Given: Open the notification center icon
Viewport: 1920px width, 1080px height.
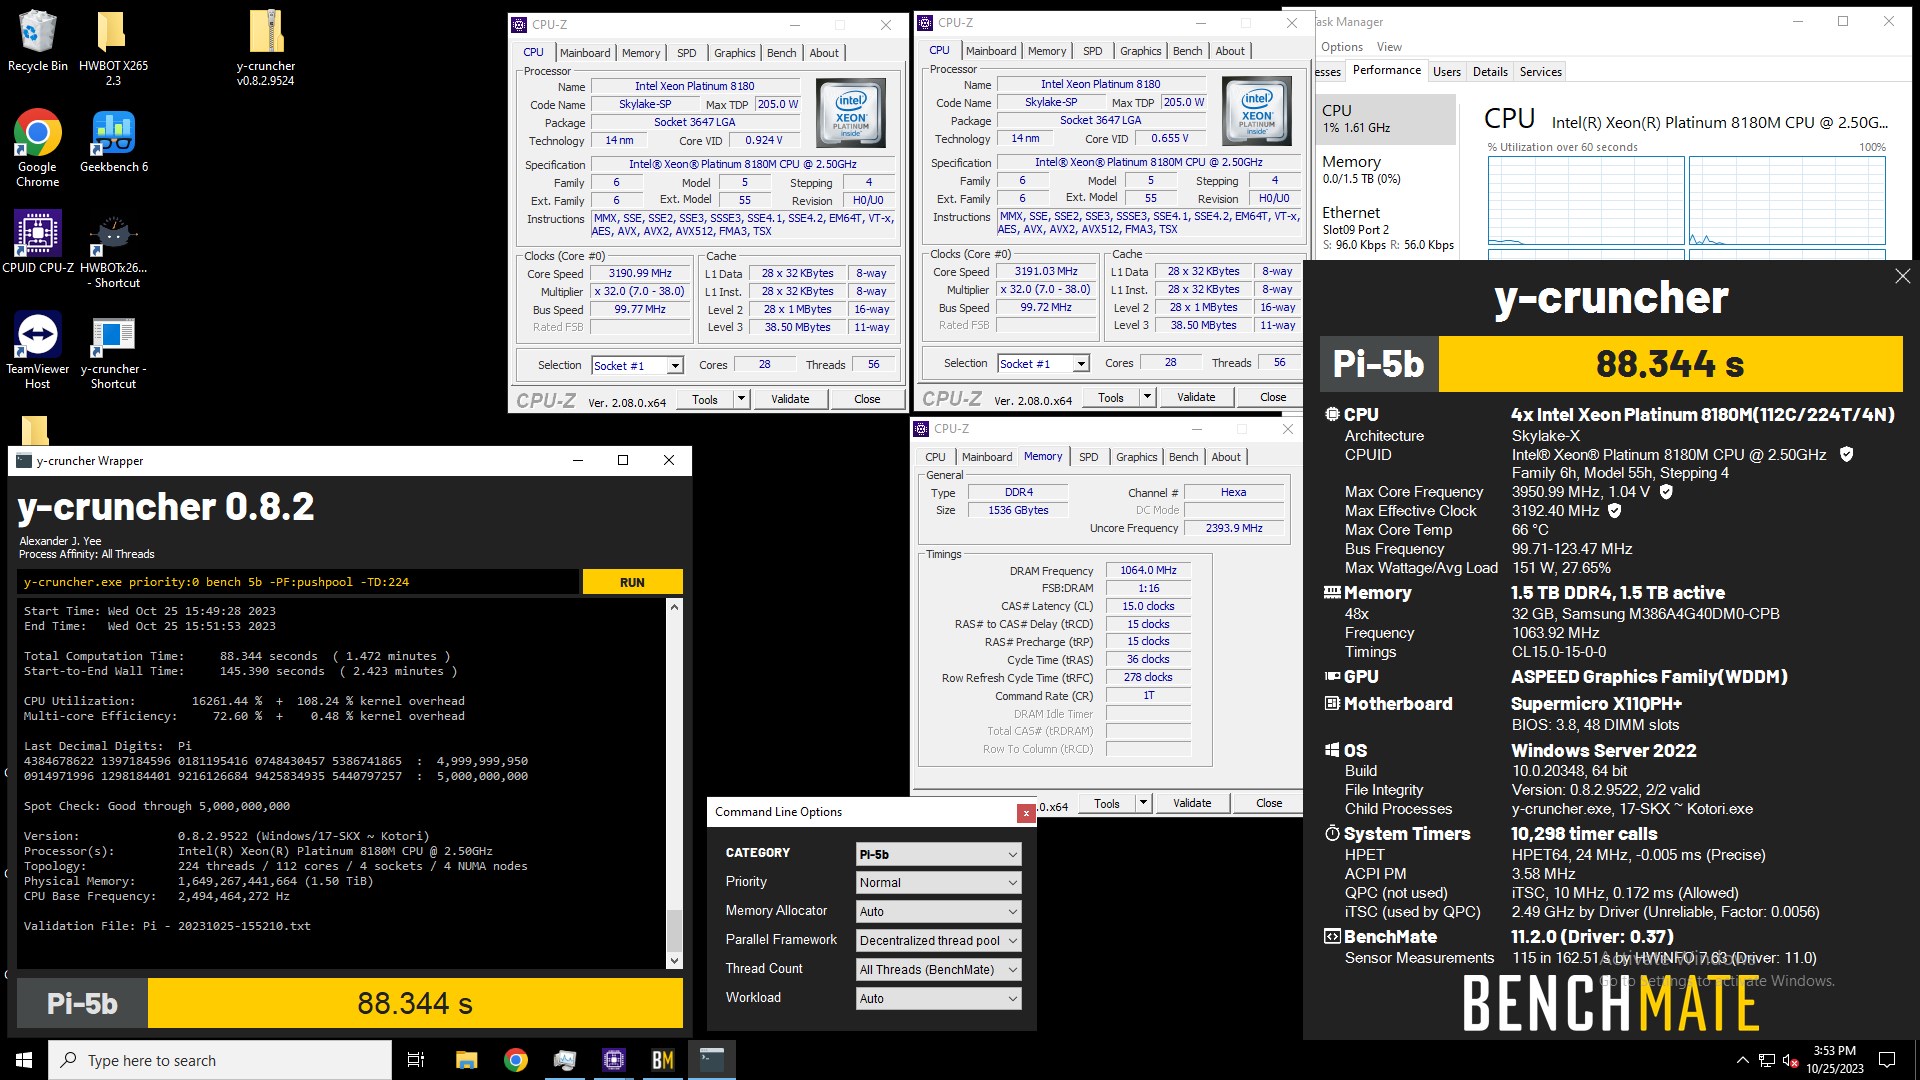Looking at the screenshot, I should (1887, 1060).
